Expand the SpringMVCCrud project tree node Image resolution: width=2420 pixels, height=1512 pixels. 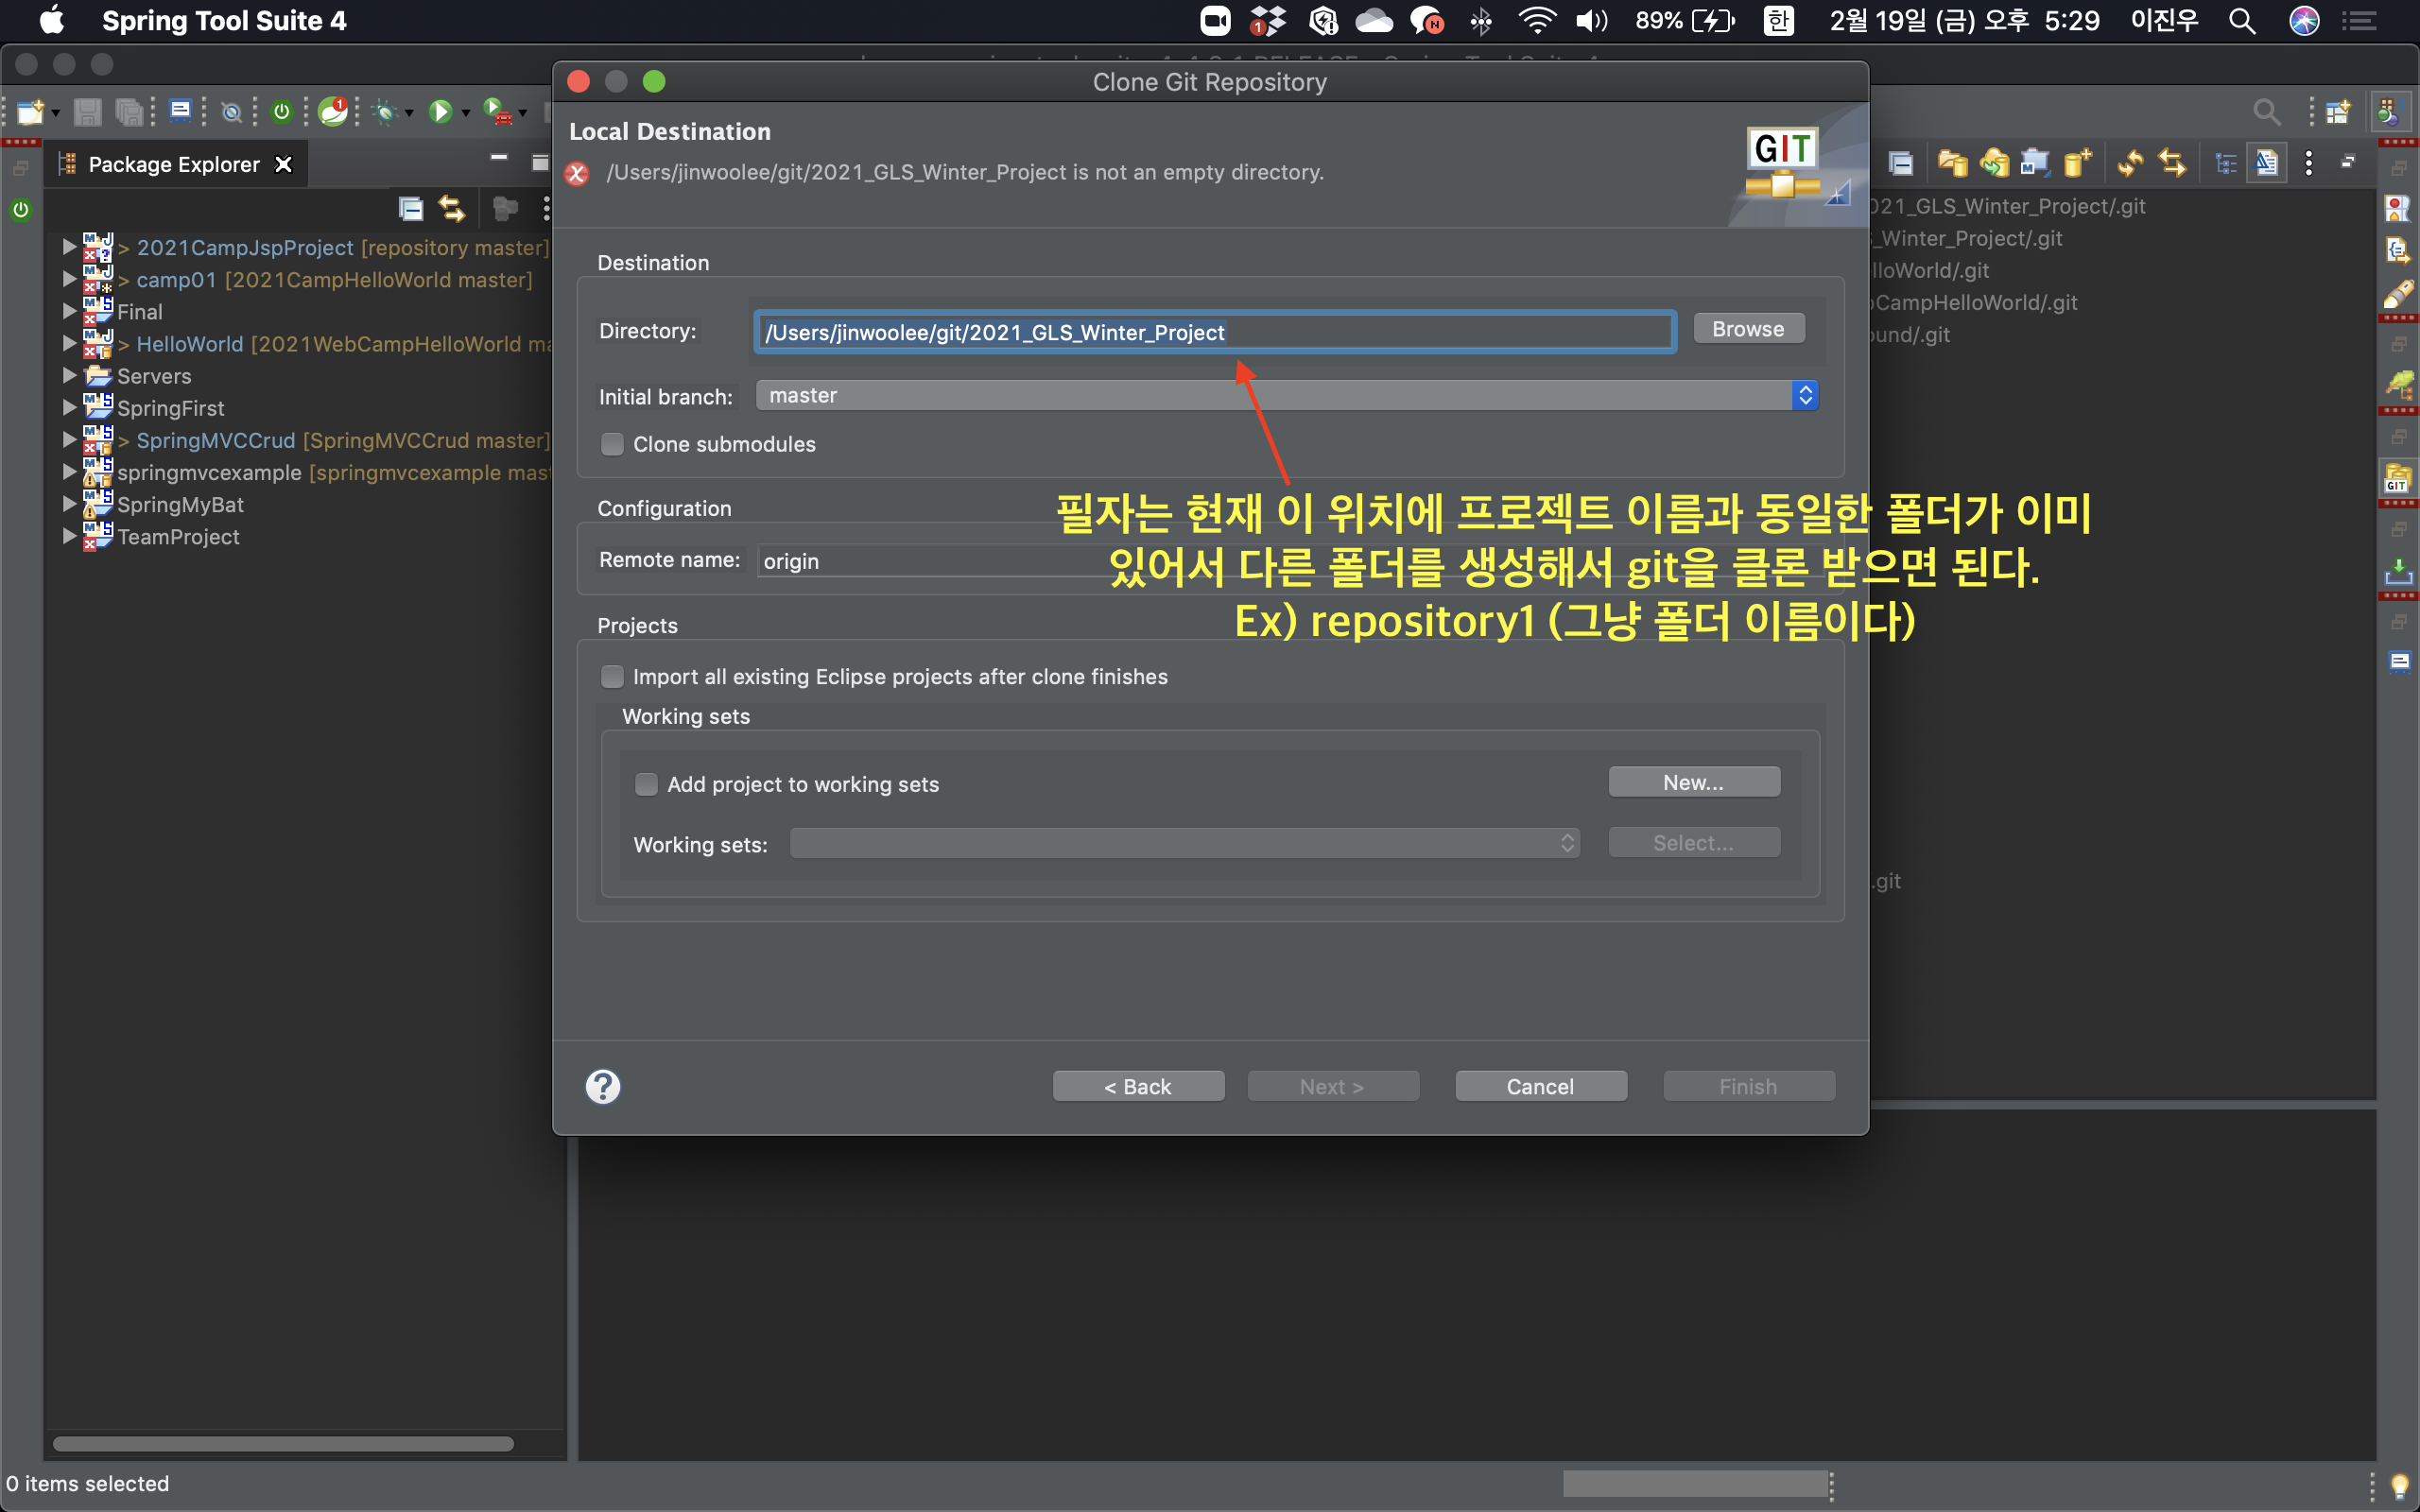pyautogui.click(x=69, y=440)
